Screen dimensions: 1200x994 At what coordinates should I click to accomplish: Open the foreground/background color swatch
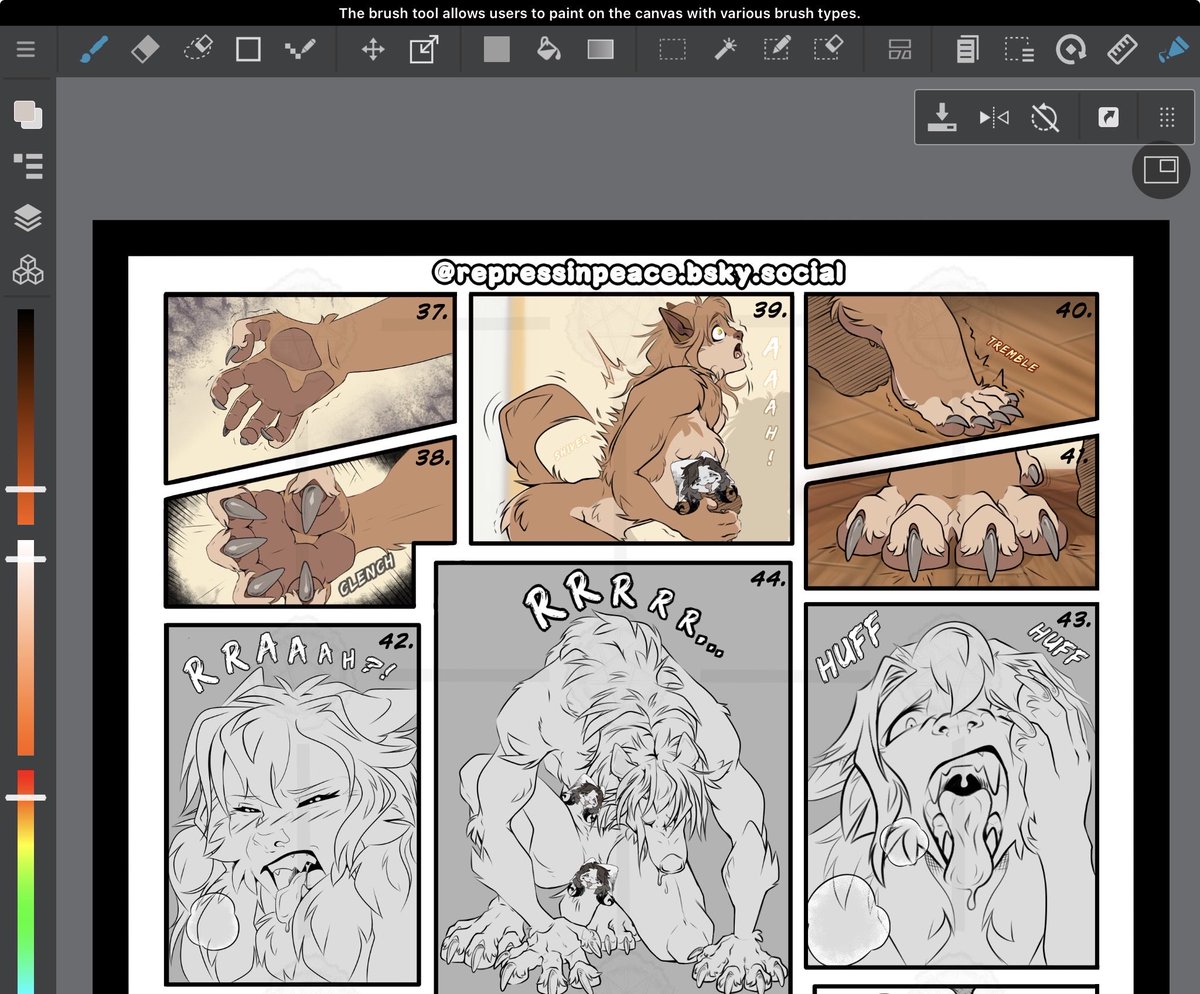coord(28,114)
